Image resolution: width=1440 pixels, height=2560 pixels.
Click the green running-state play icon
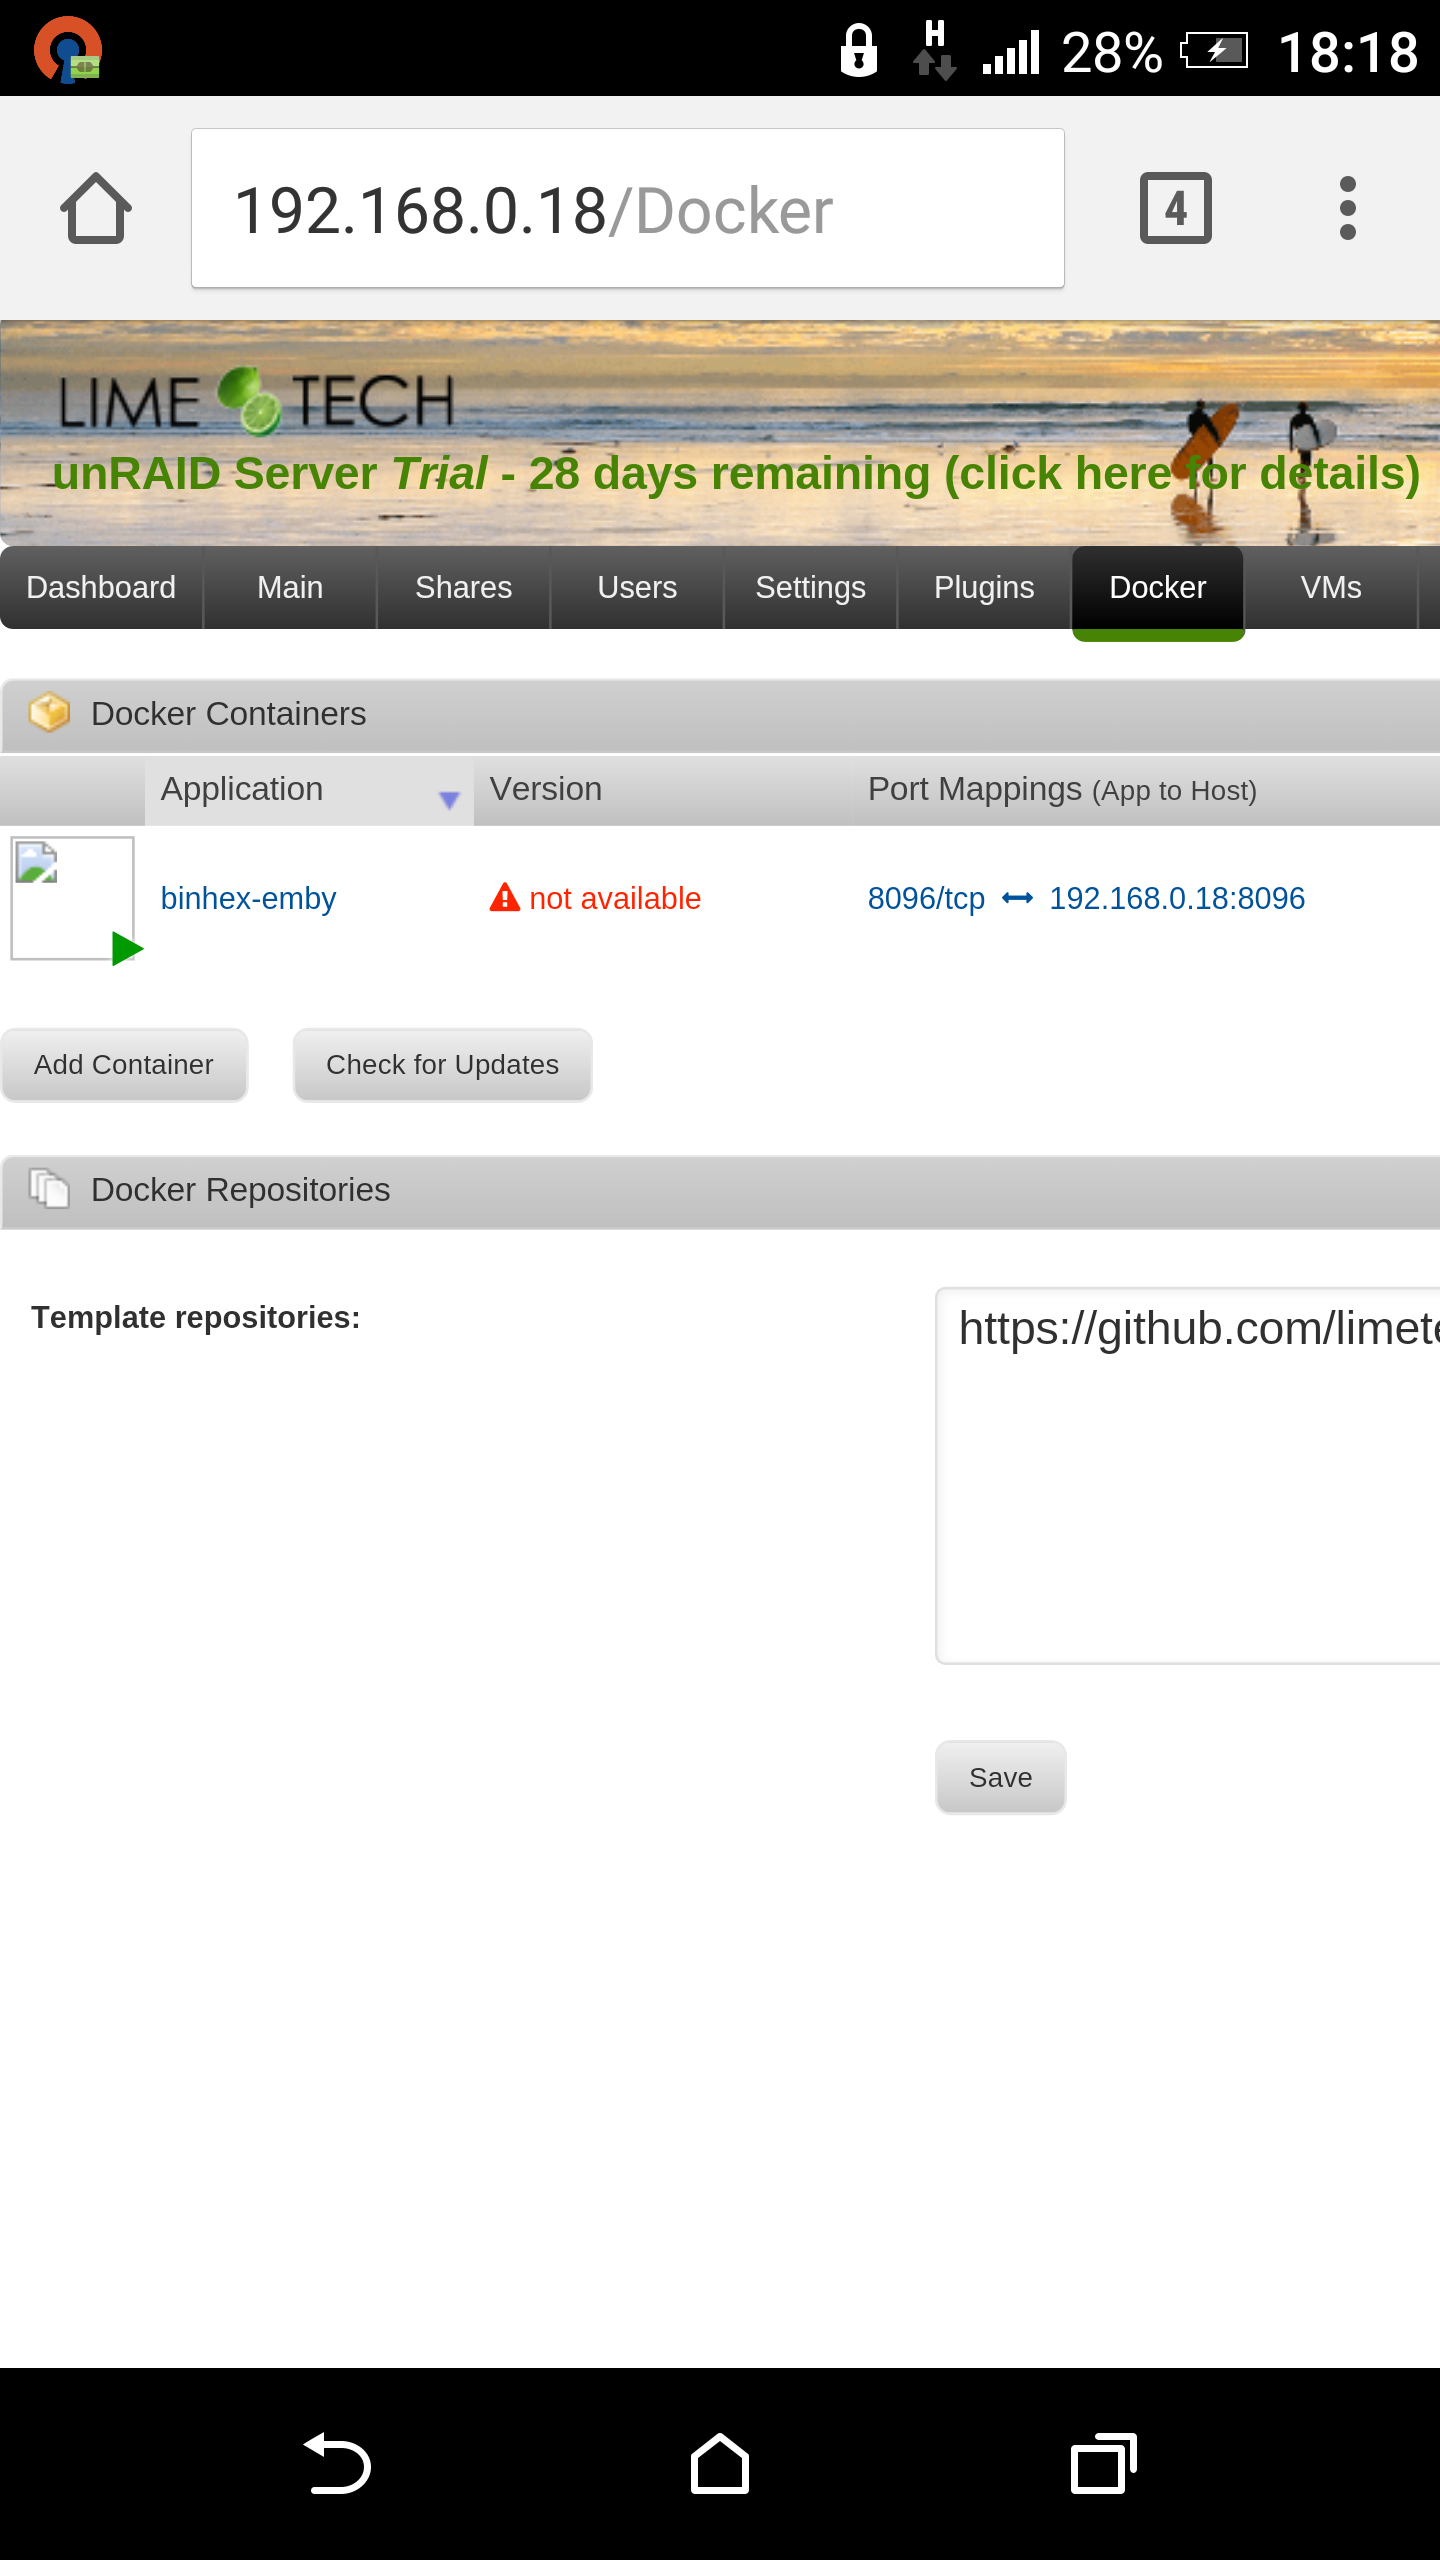coord(127,948)
